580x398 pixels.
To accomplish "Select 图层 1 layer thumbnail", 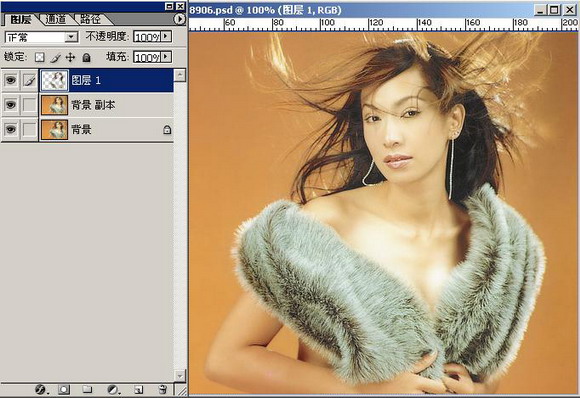I will pos(54,80).
